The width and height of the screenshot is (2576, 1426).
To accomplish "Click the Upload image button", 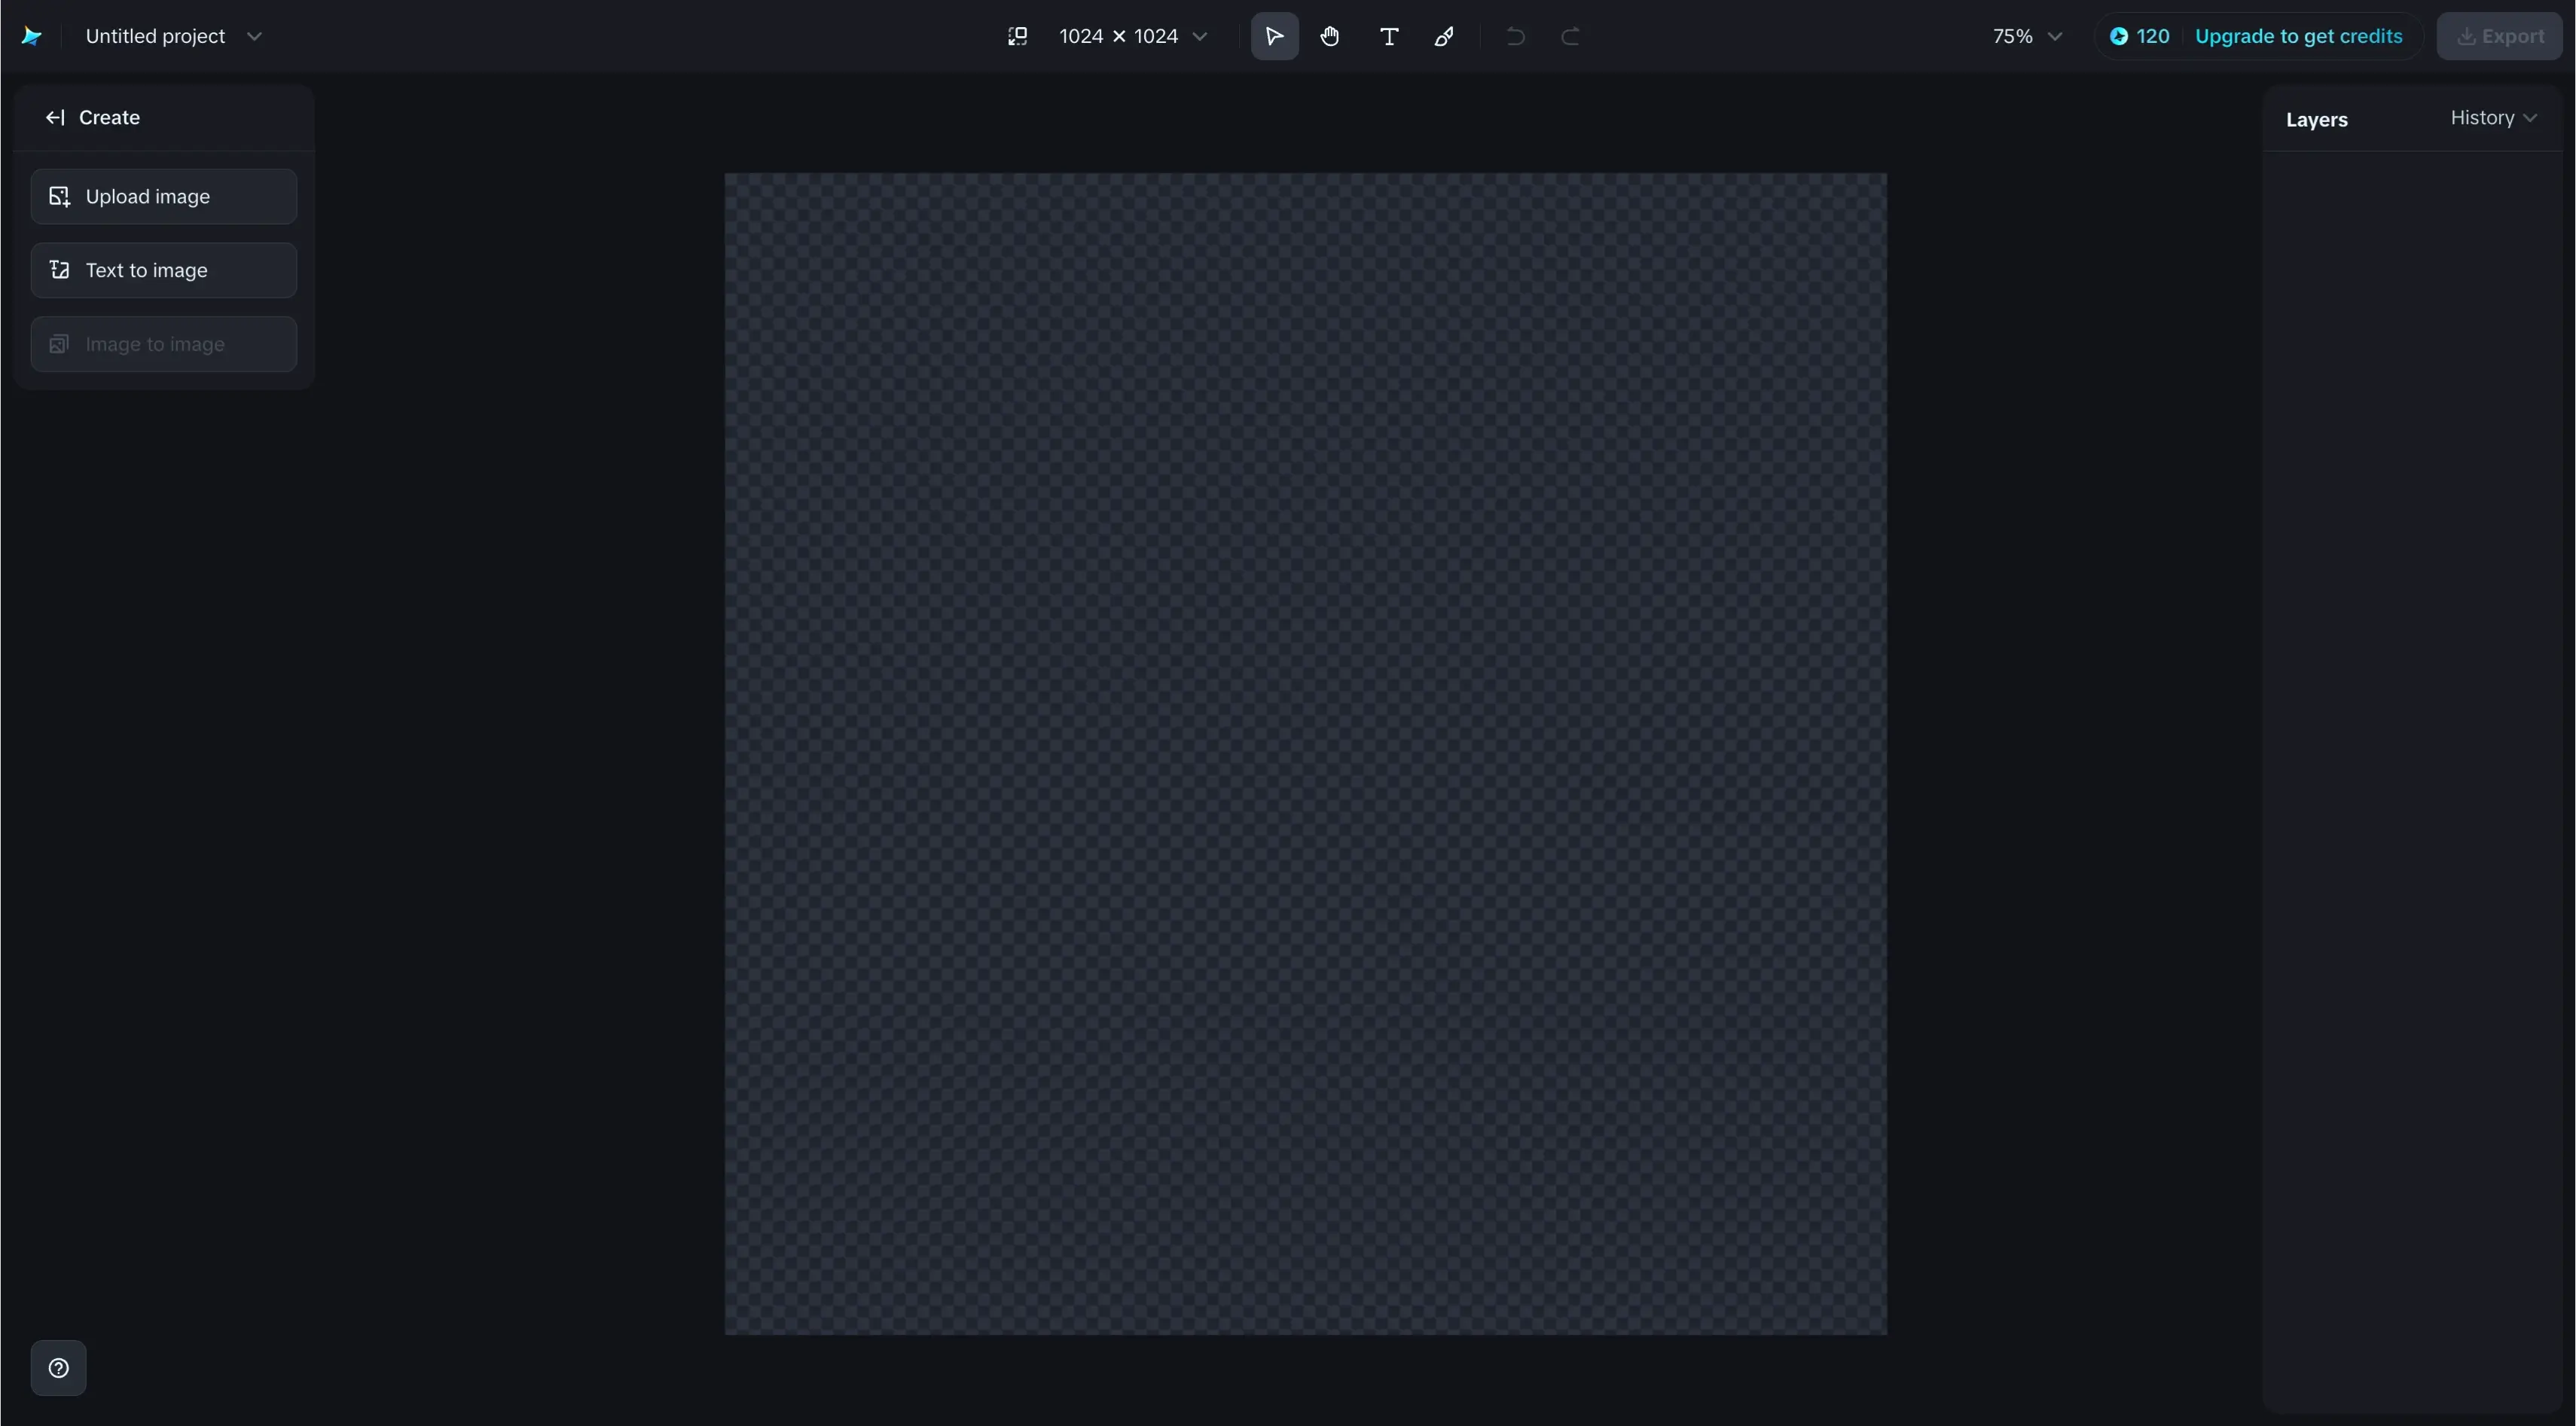I will point(164,196).
